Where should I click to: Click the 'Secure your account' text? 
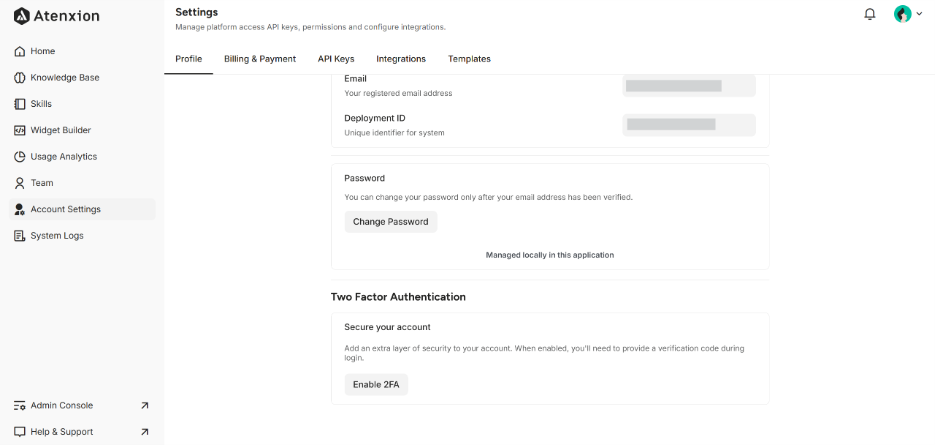click(x=387, y=327)
